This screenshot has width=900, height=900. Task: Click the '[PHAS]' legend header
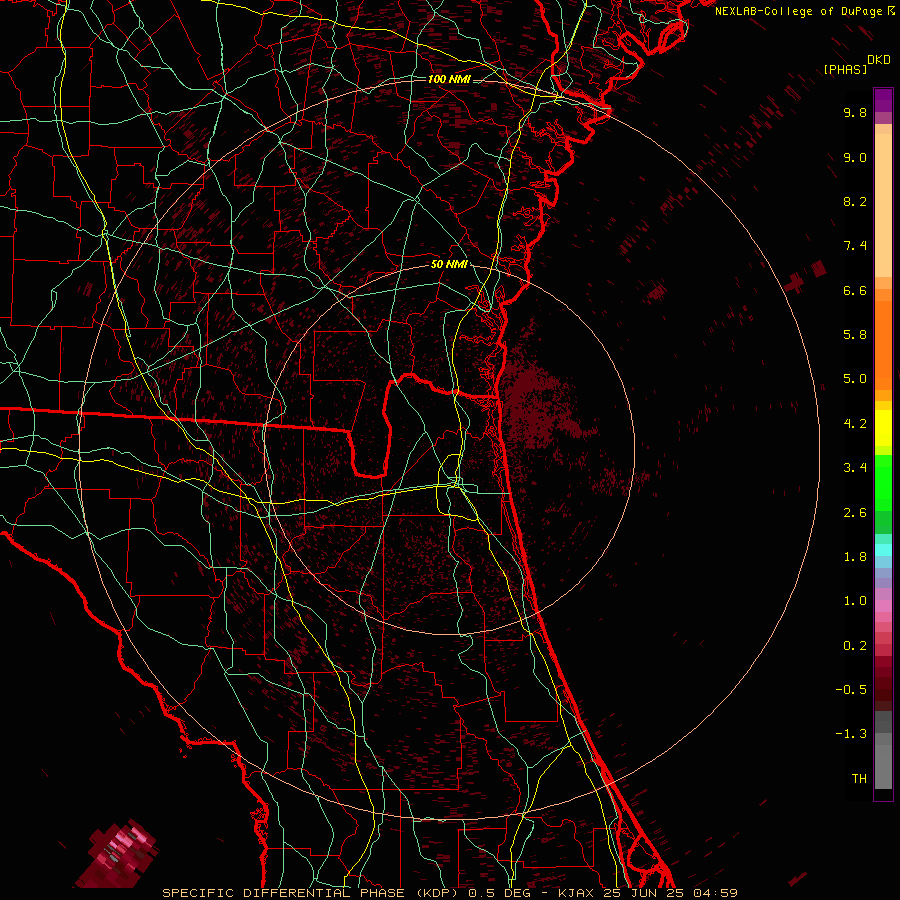click(x=845, y=69)
